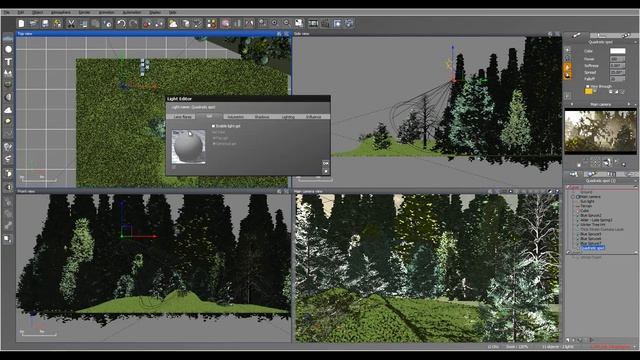
Task: Click the yellow swatch under View through
Action: [589, 92]
